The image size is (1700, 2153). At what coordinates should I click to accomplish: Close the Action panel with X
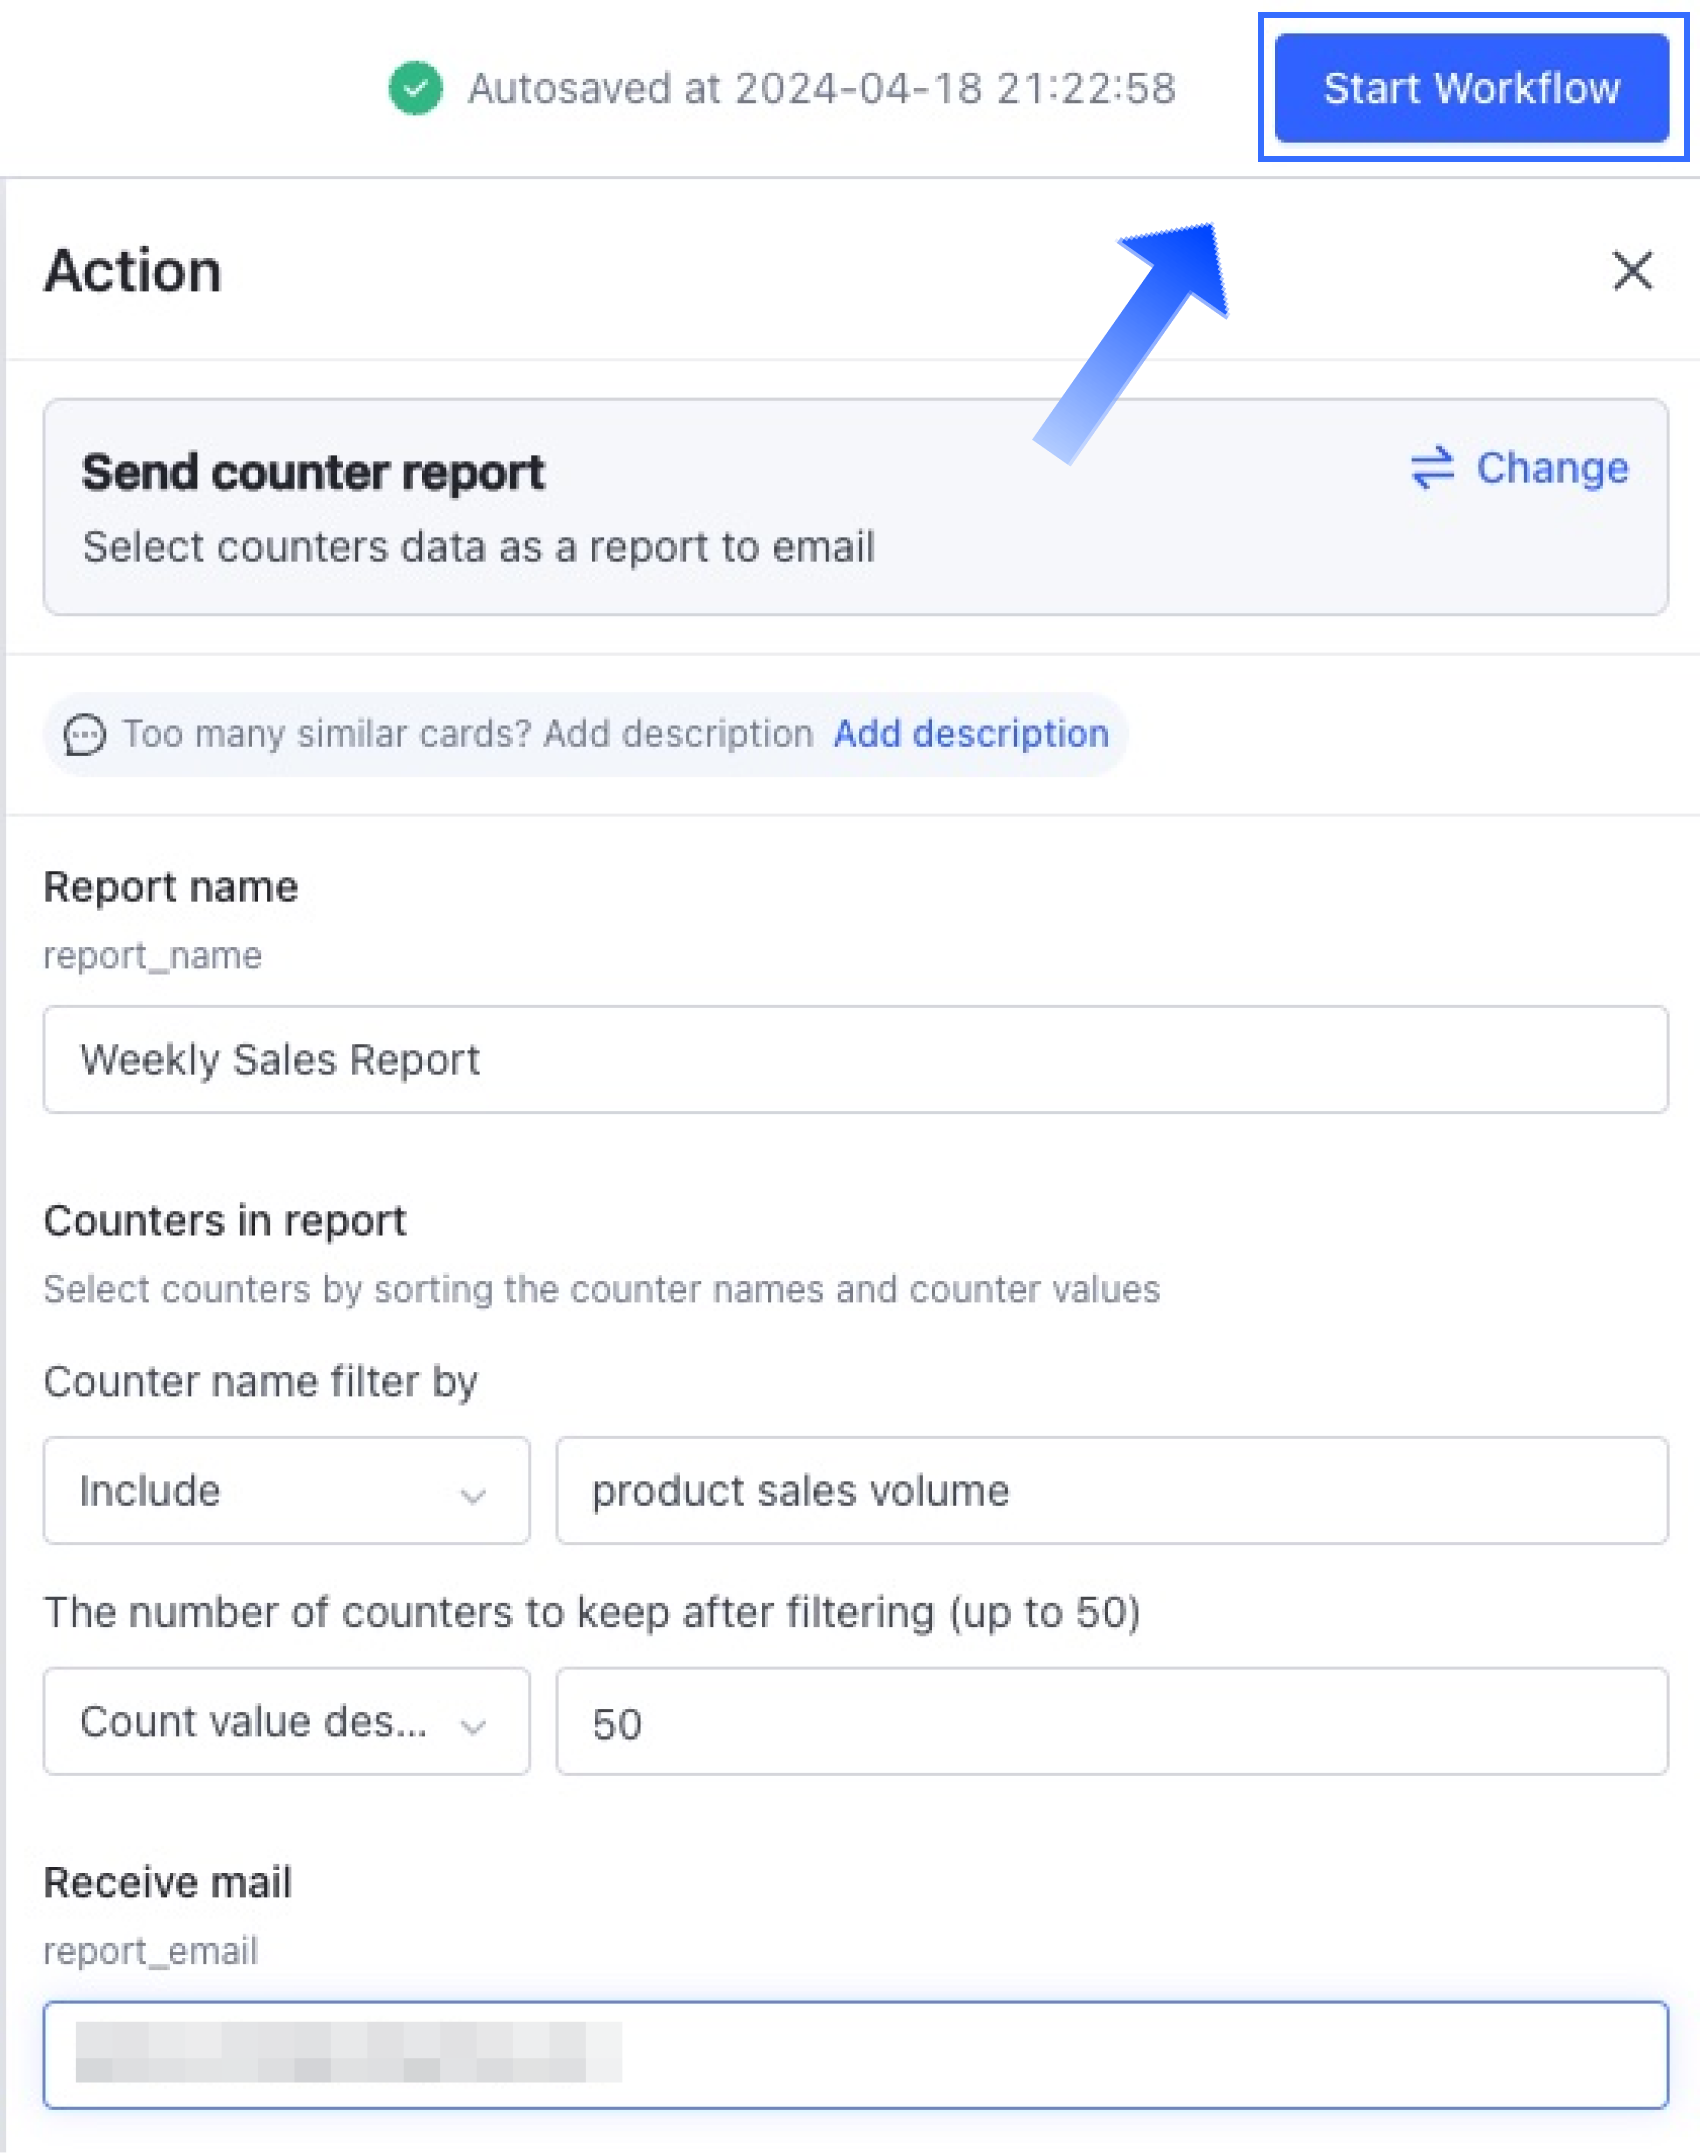point(1632,270)
